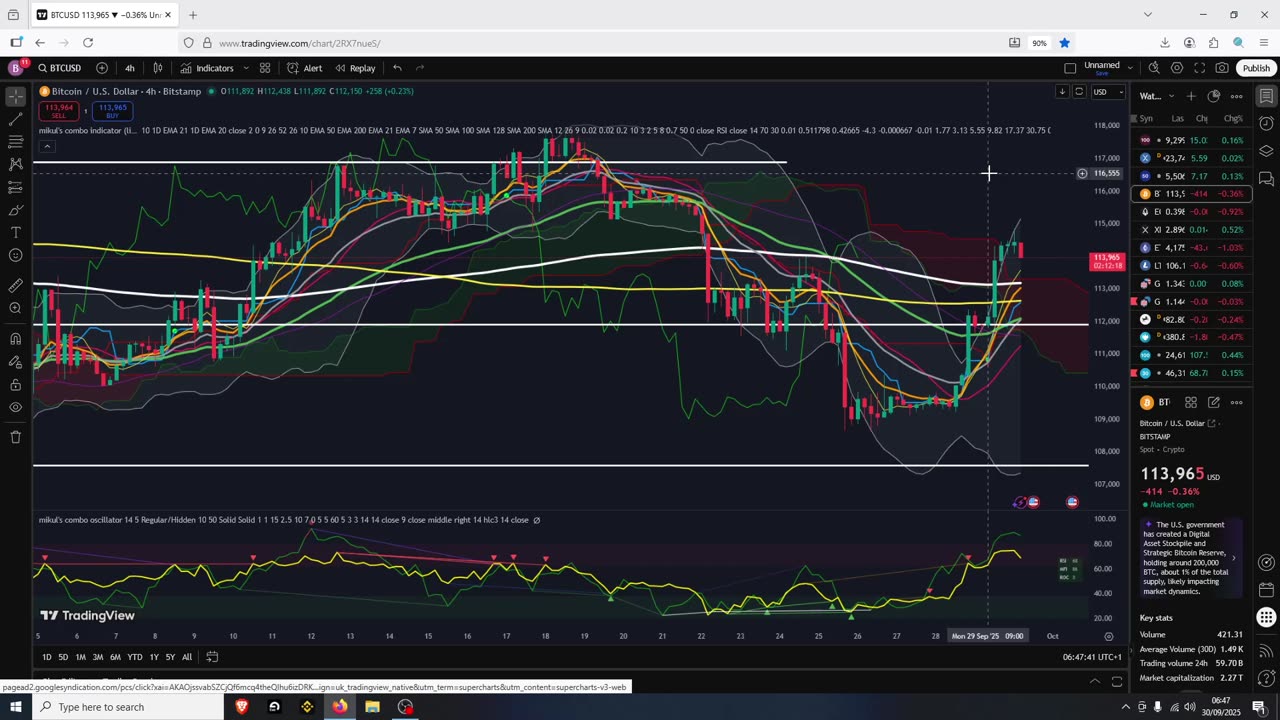This screenshot has height=720, width=1280.
Task: Open the candlestick chart style selector
Action: (158, 68)
